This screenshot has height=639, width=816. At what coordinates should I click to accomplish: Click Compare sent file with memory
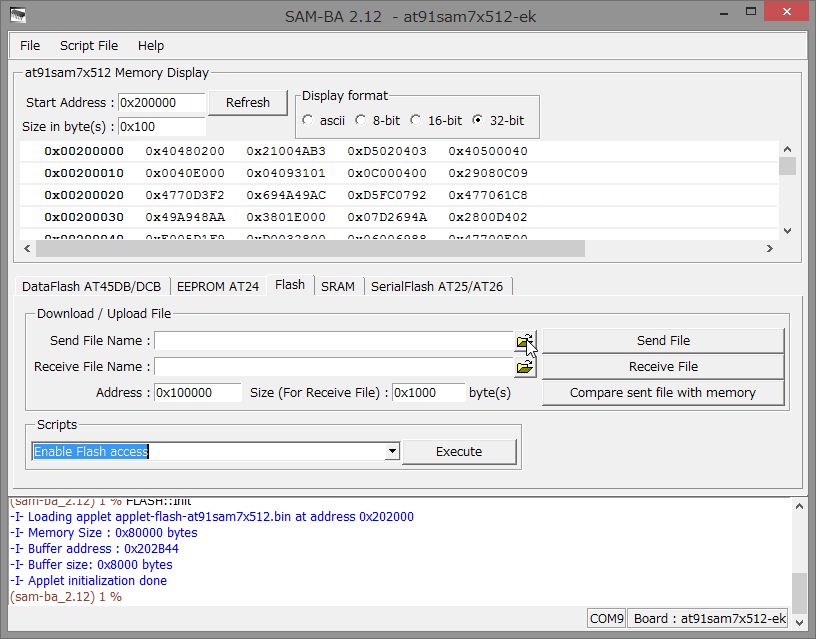tap(664, 393)
